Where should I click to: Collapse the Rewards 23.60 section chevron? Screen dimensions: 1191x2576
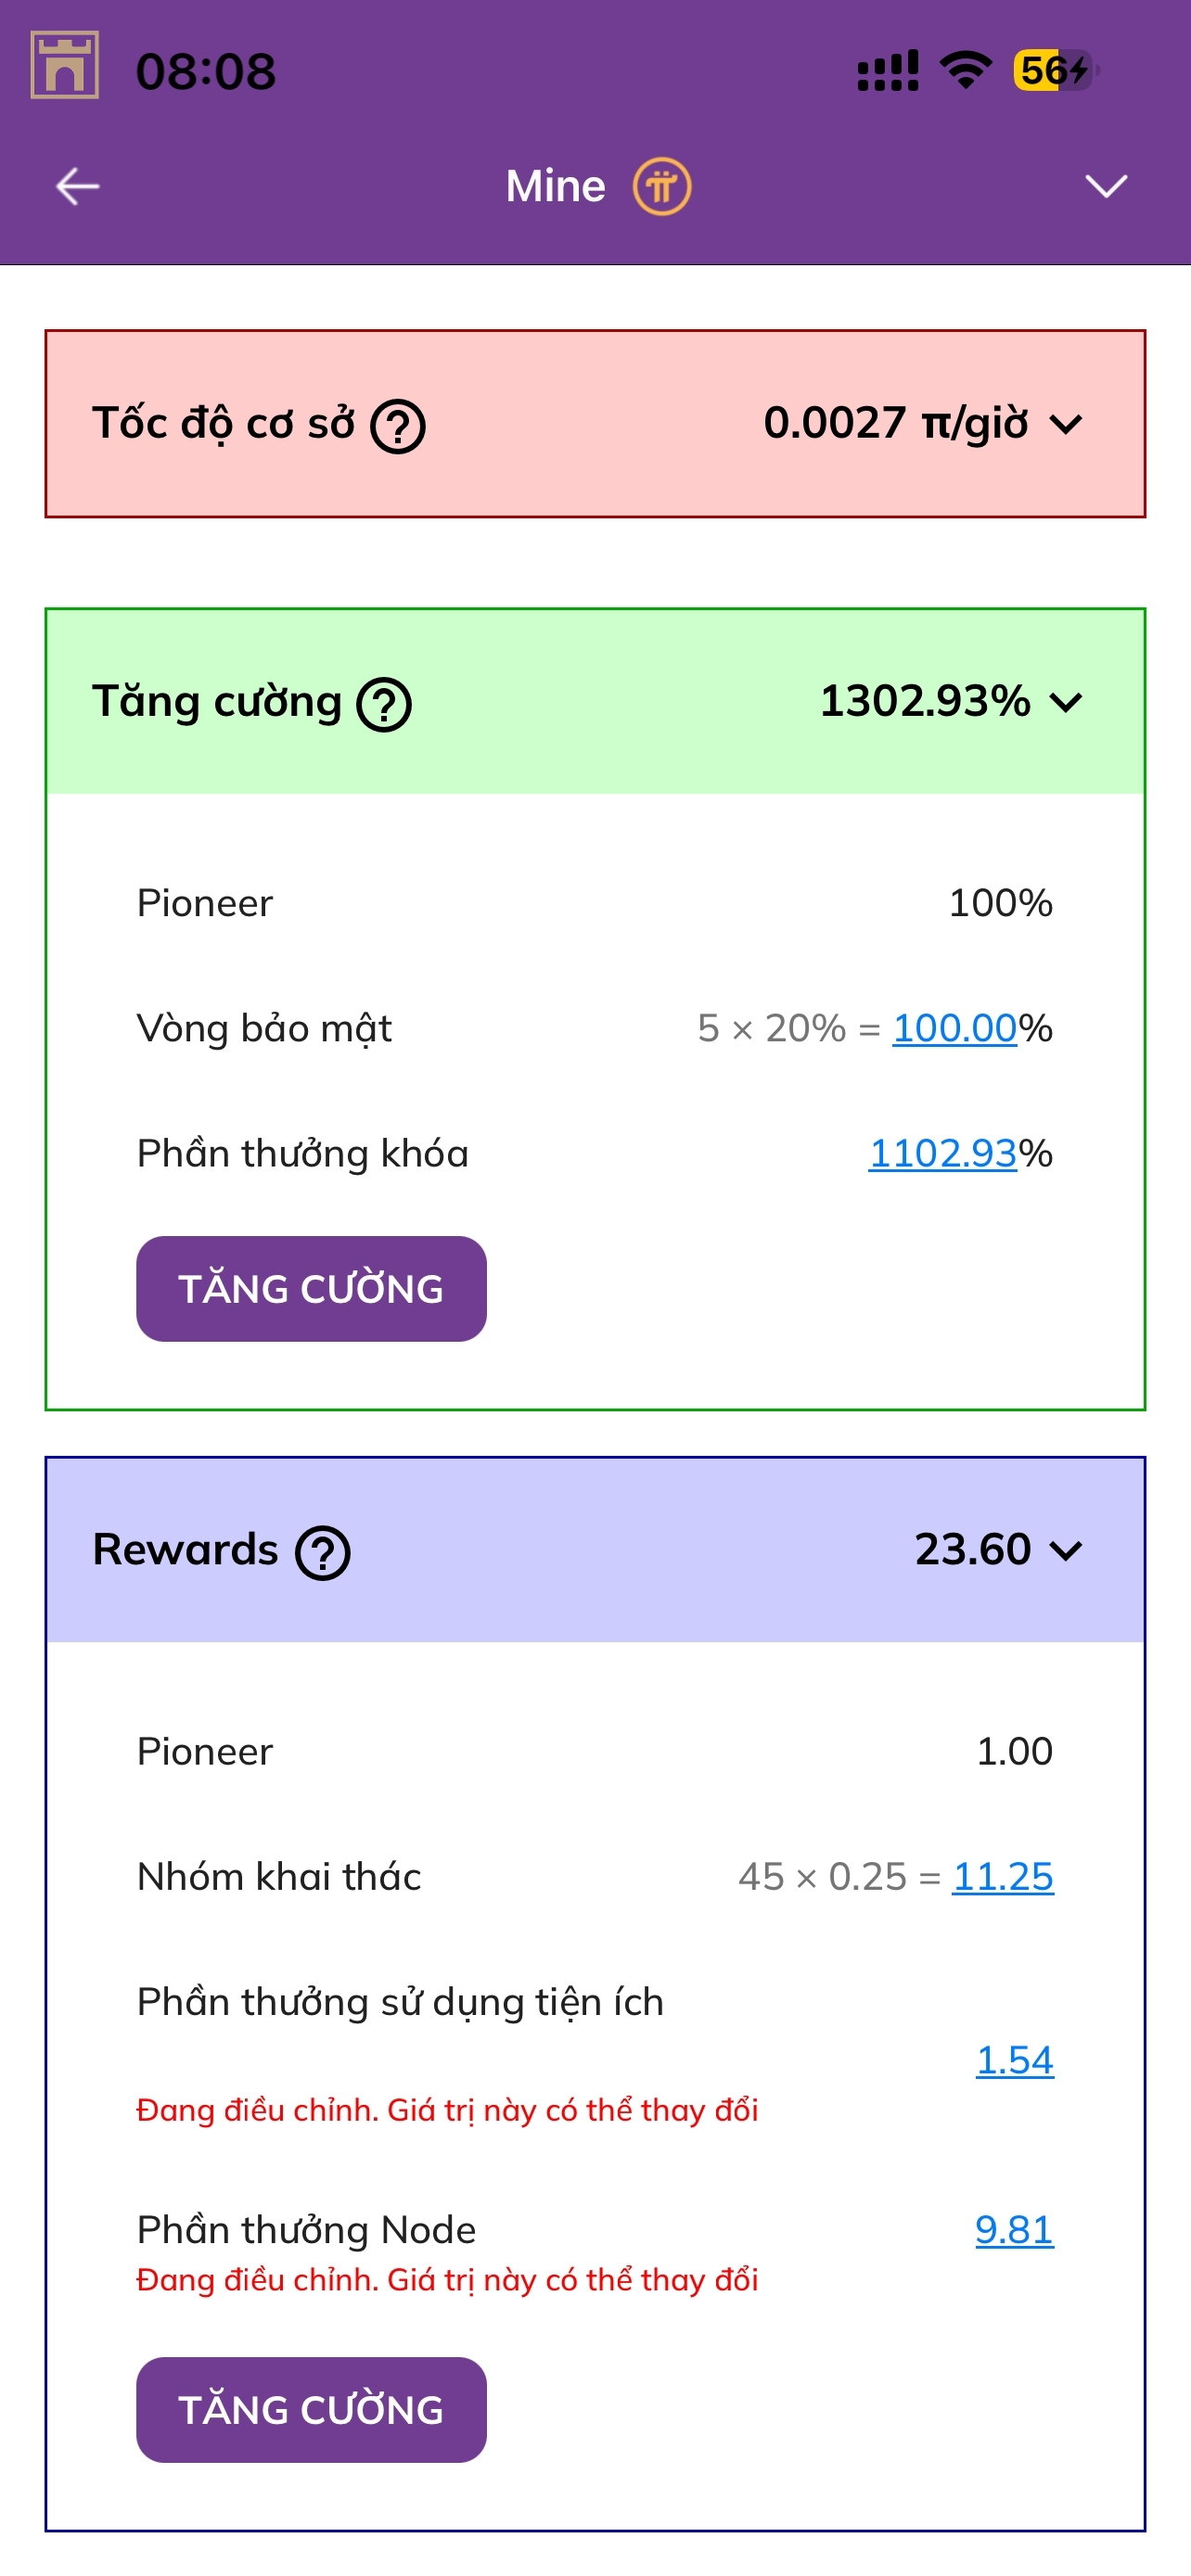(1066, 1551)
